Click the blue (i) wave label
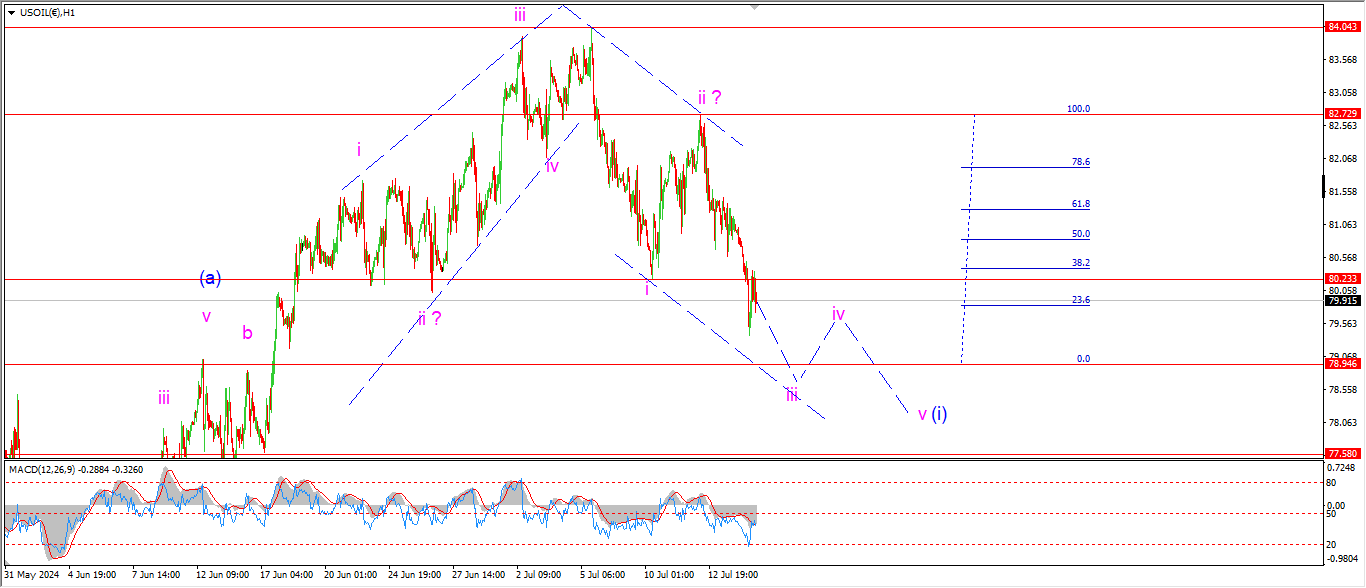 coord(939,413)
